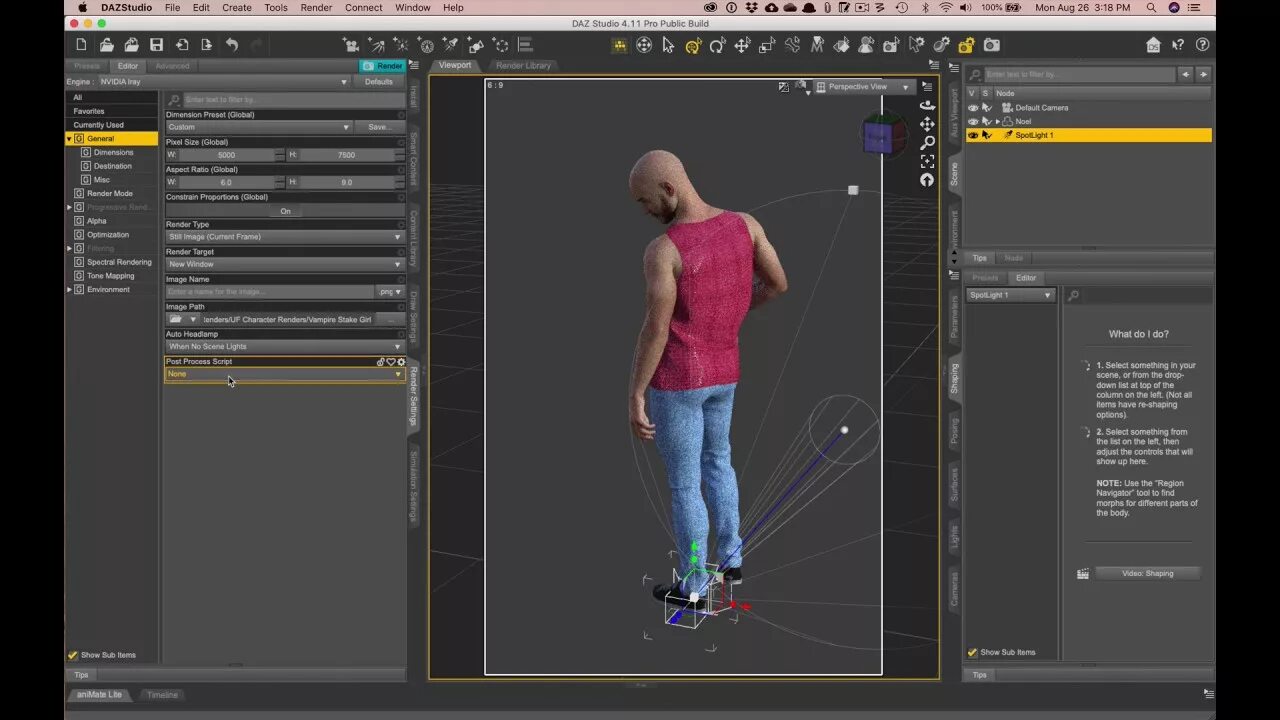Image resolution: width=1280 pixels, height=720 pixels.
Task: Open the Engine NVIDIA Iray dropdown
Action: [x=223, y=82]
